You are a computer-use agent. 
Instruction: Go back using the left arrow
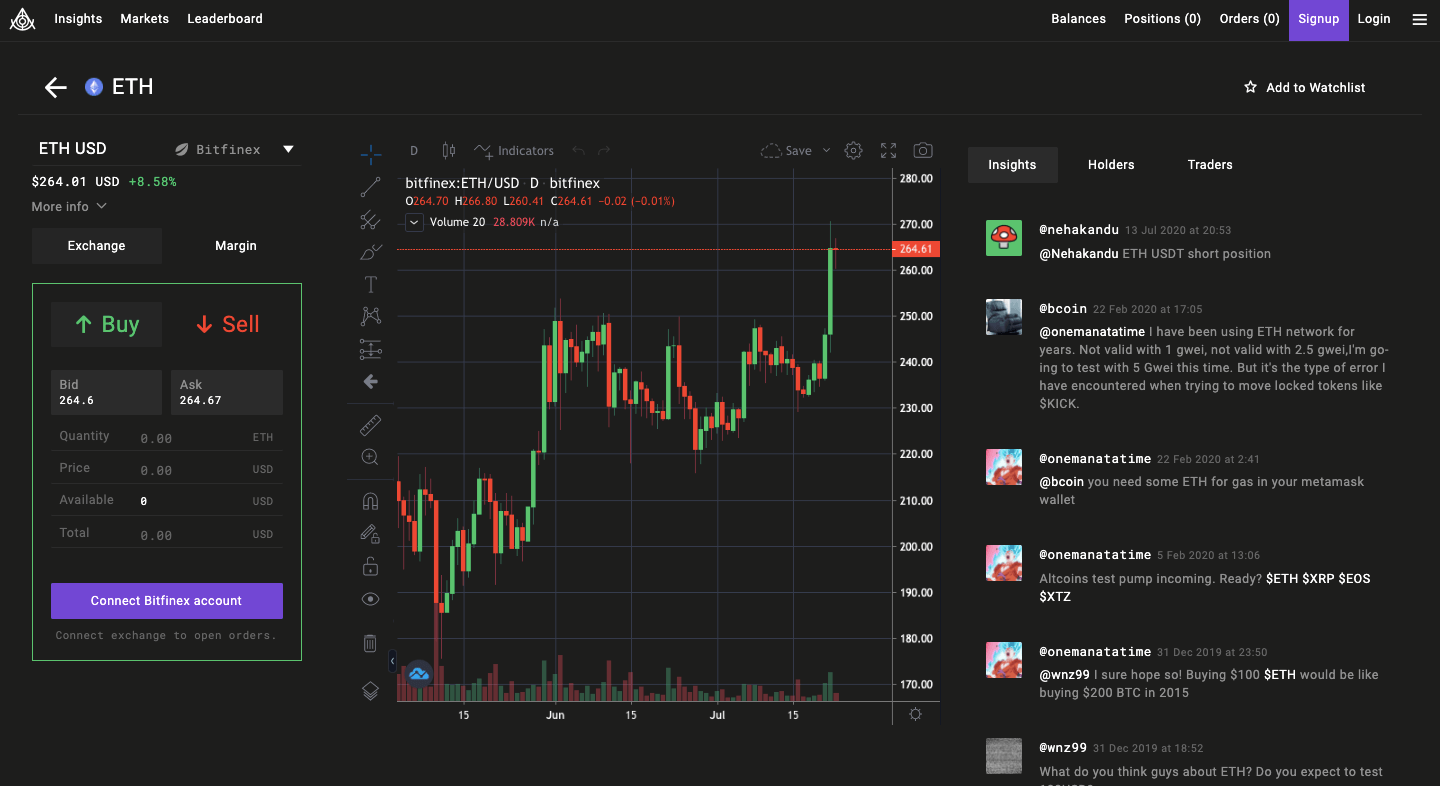pyautogui.click(x=55, y=87)
